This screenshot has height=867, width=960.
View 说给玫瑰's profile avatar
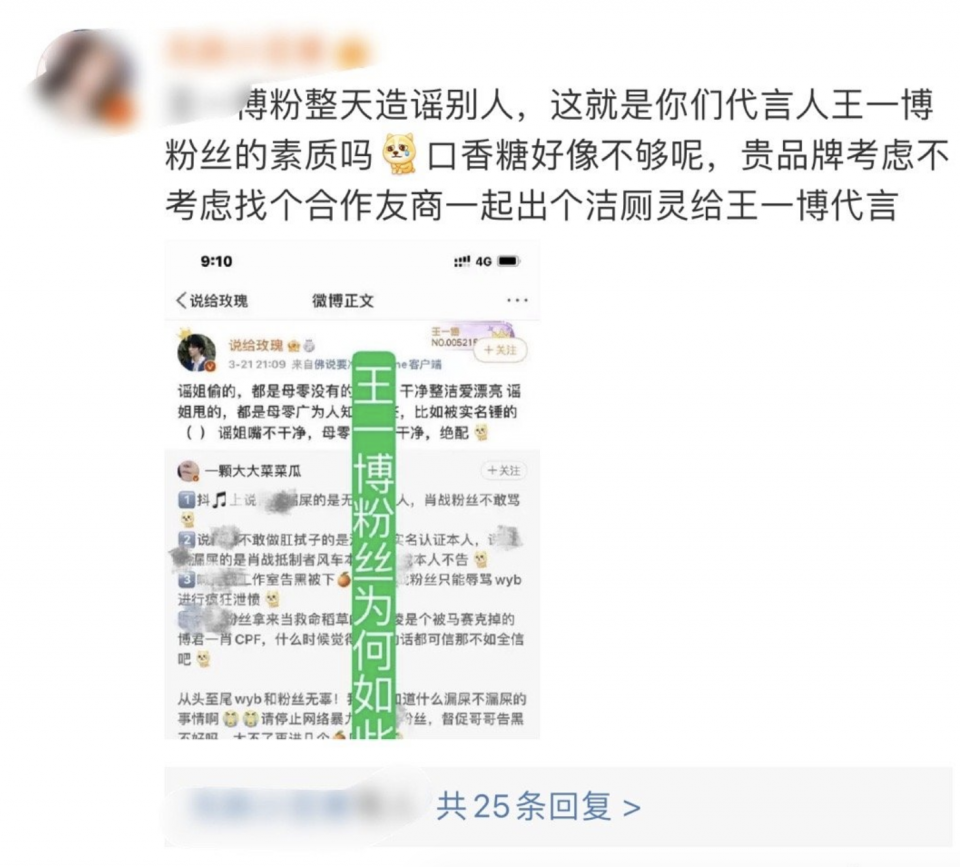(197, 353)
